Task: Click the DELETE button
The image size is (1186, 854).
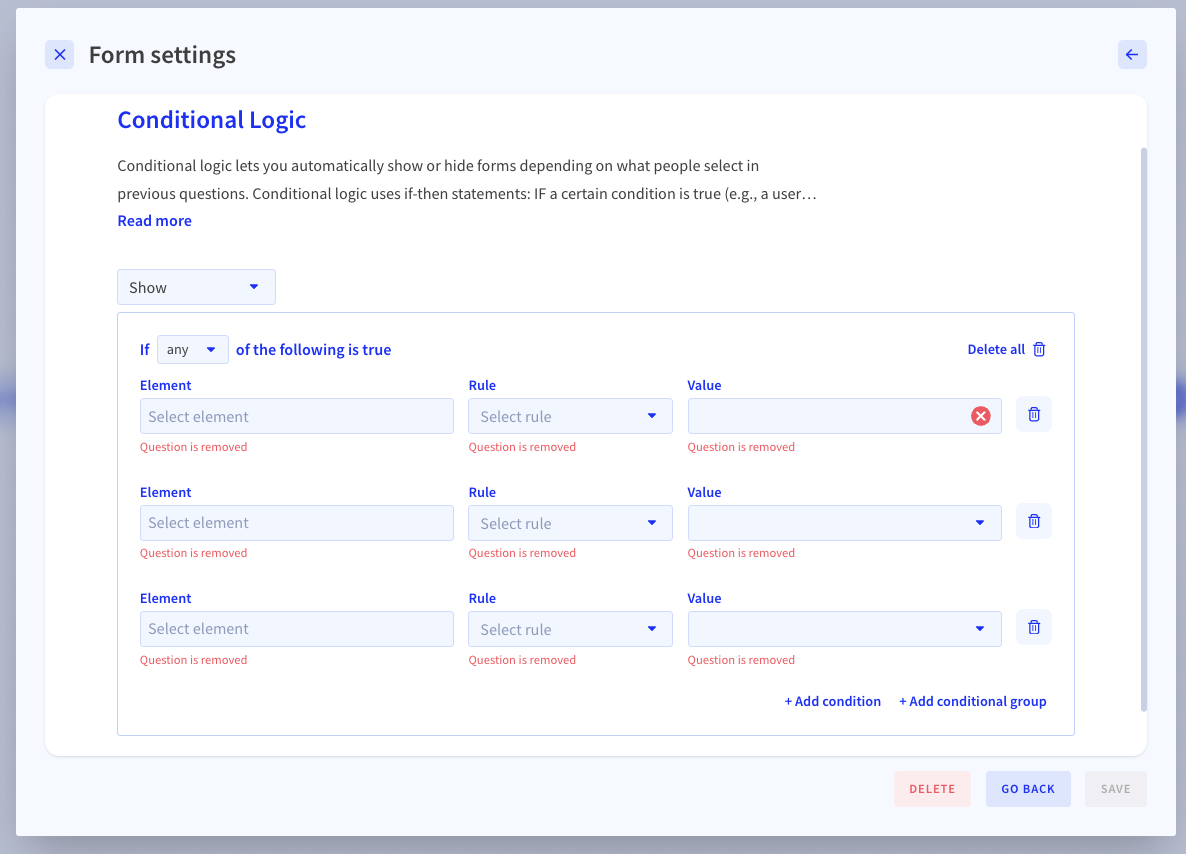Action: 932,789
